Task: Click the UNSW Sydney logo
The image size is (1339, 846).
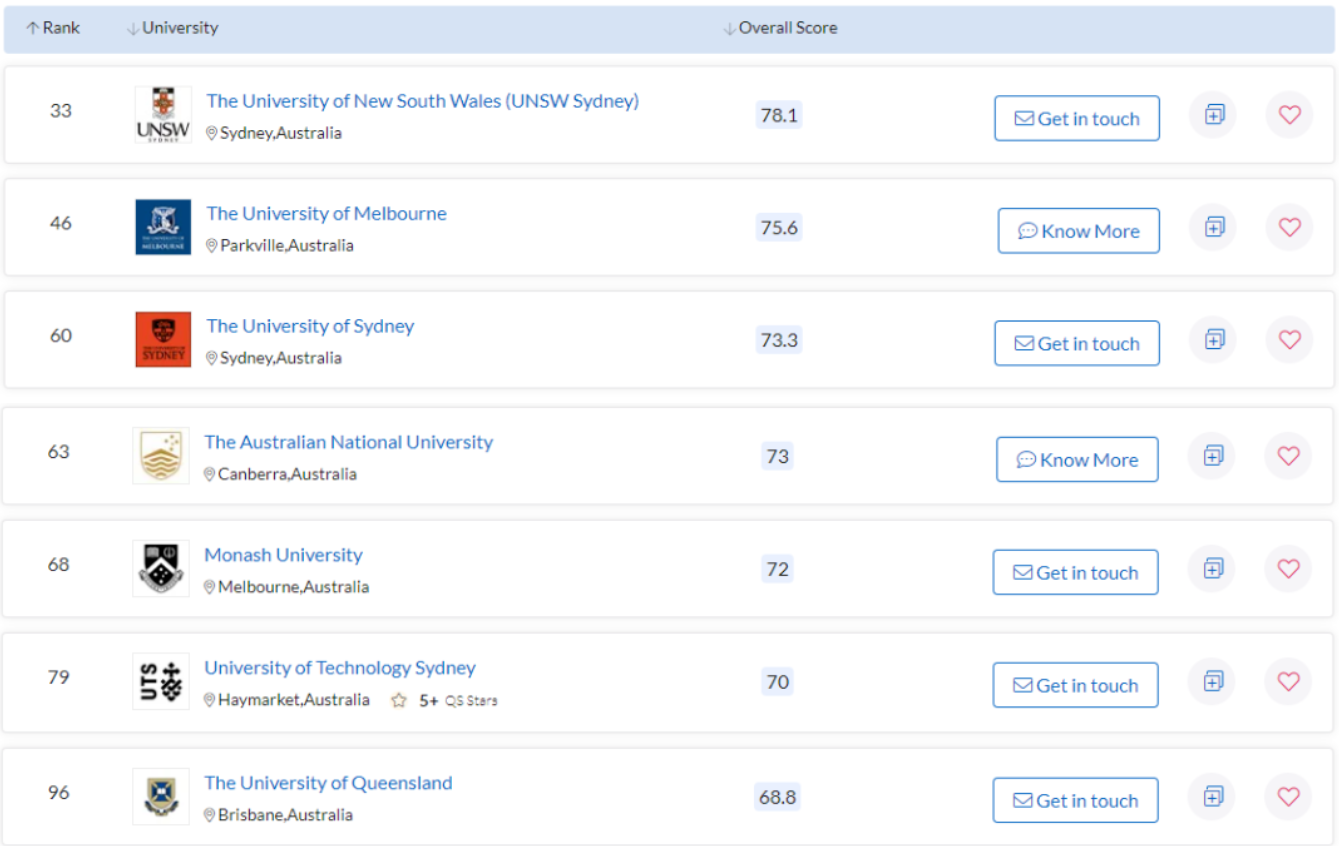Action: pos(163,115)
